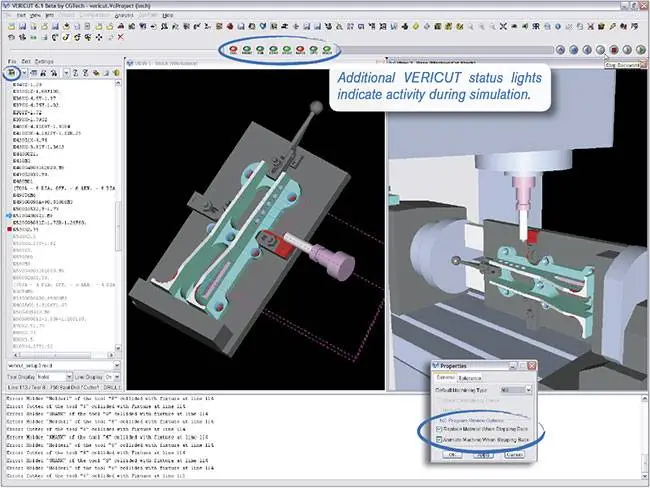Open the Info menu
Viewport: 650px width, 488px height.
click(x=49, y=15)
